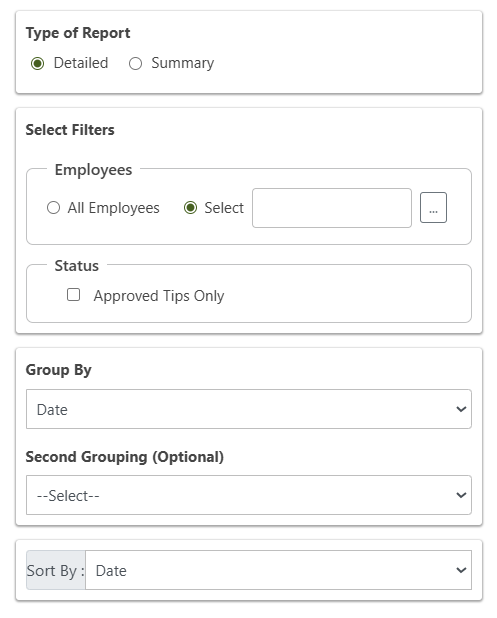The height and width of the screenshot is (618, 497).
Task: Click the Approved Tips Only label text
Action: (x=159, y=296)
